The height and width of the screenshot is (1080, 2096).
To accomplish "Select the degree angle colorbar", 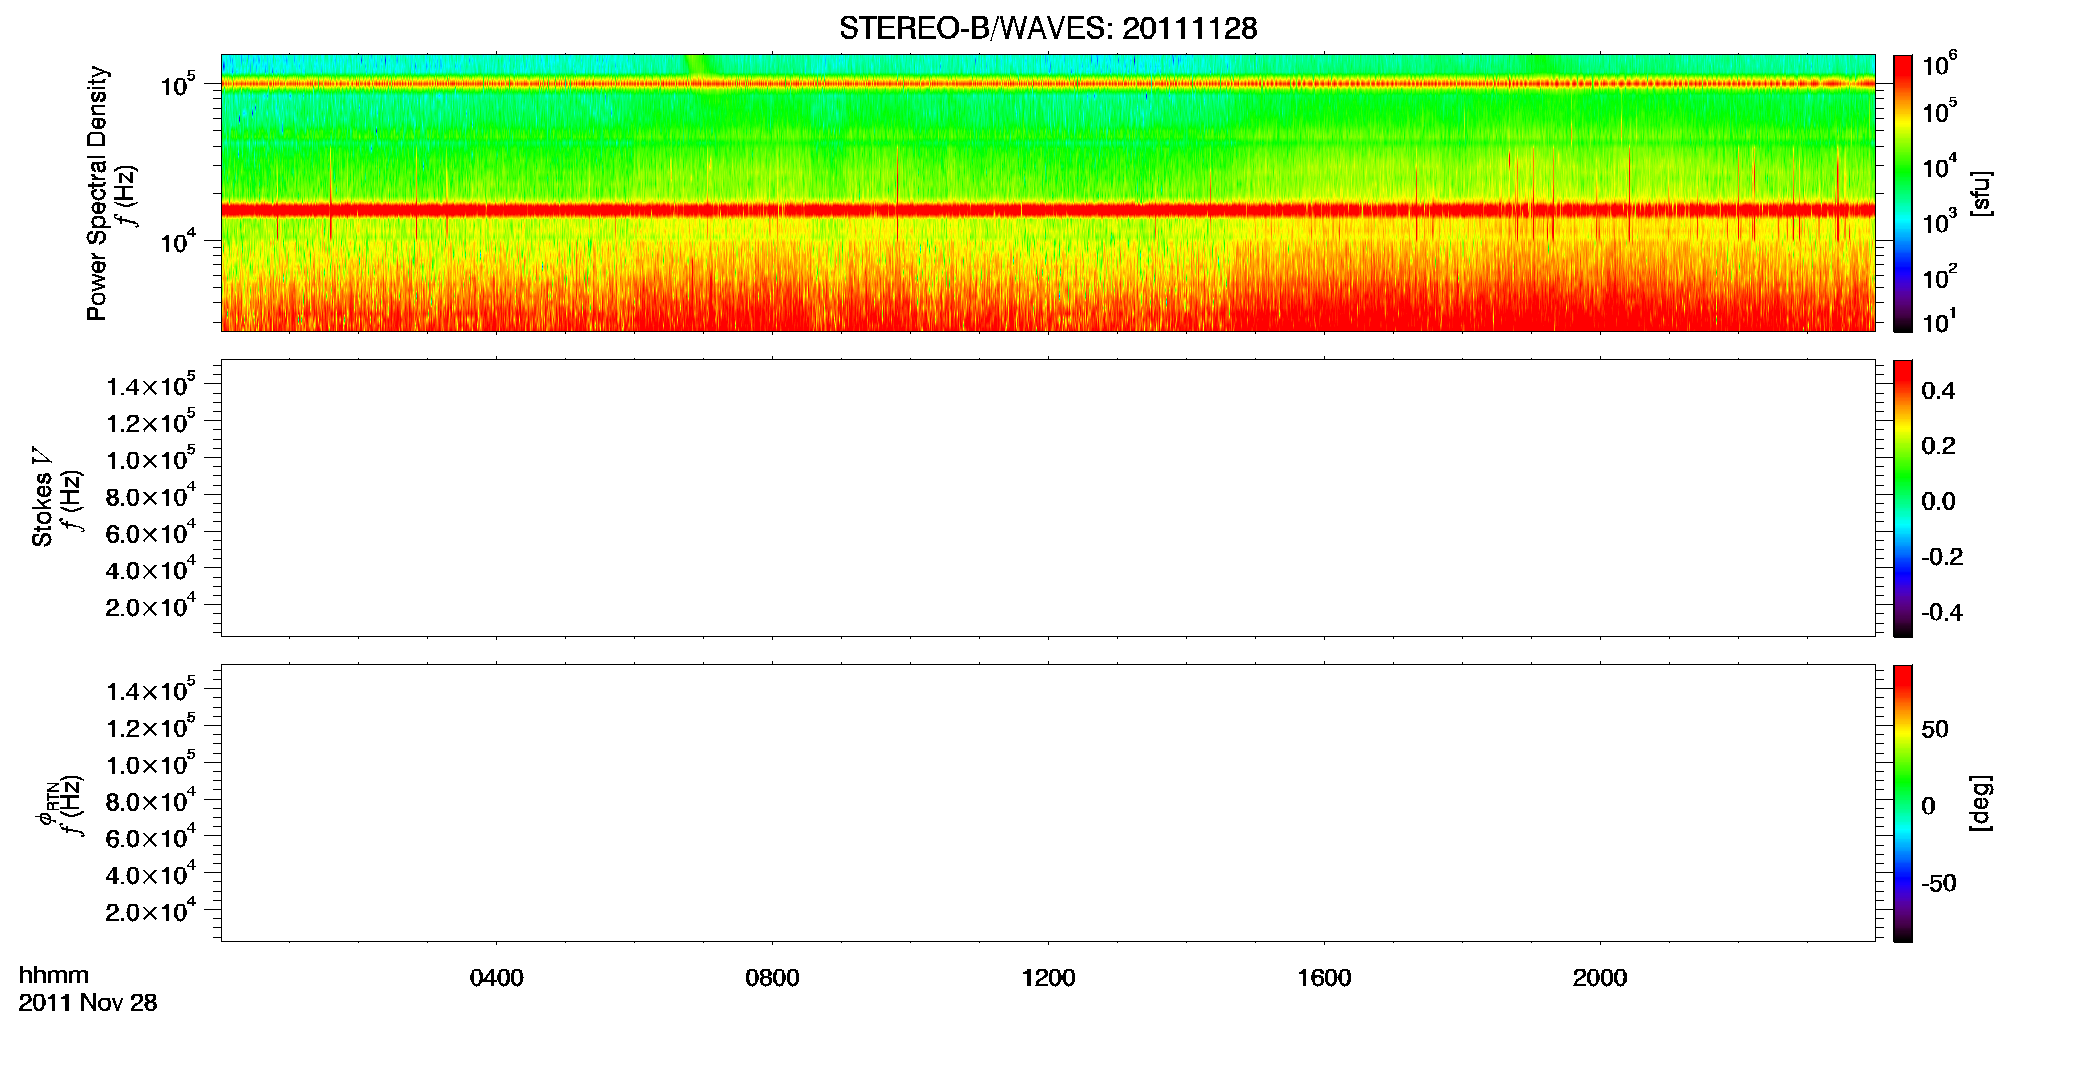I will click(1903, 803).
